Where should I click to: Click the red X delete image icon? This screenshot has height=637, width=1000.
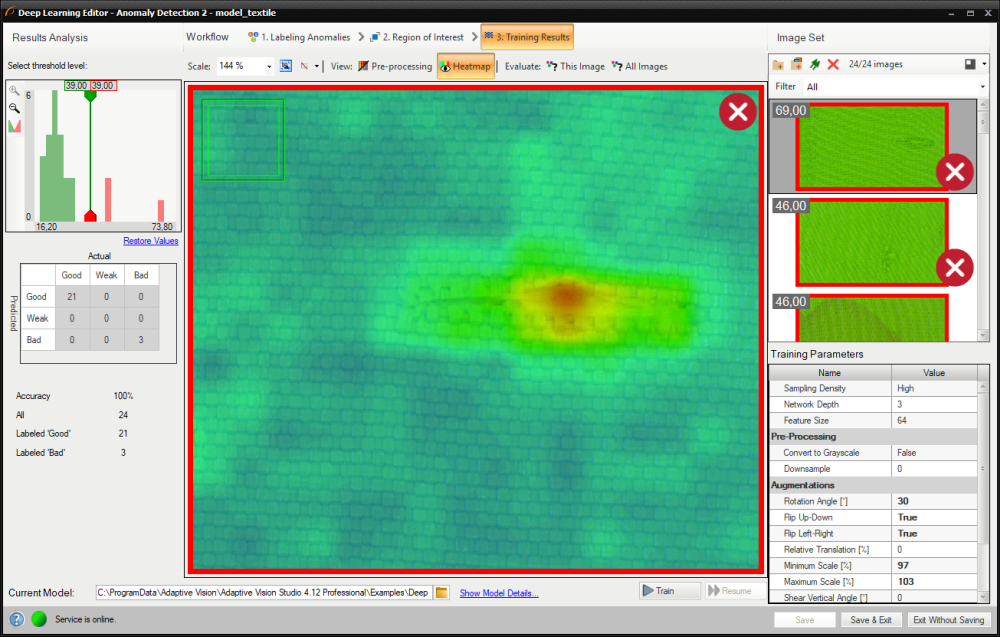pyautogui.click(x=833, y=65)
